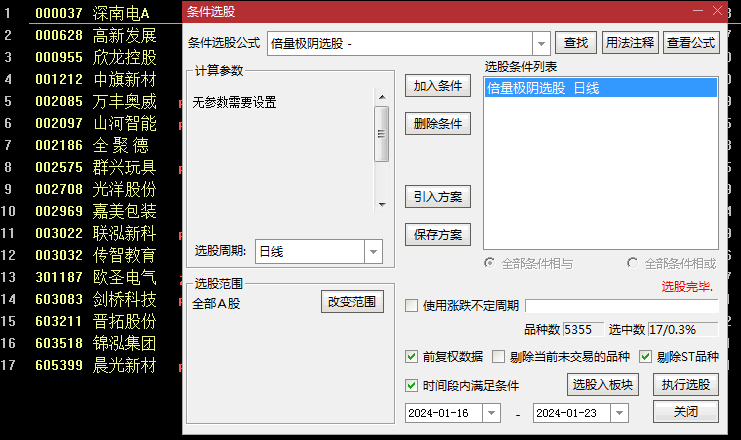Click 选股入板块 button

coord(603,385)
